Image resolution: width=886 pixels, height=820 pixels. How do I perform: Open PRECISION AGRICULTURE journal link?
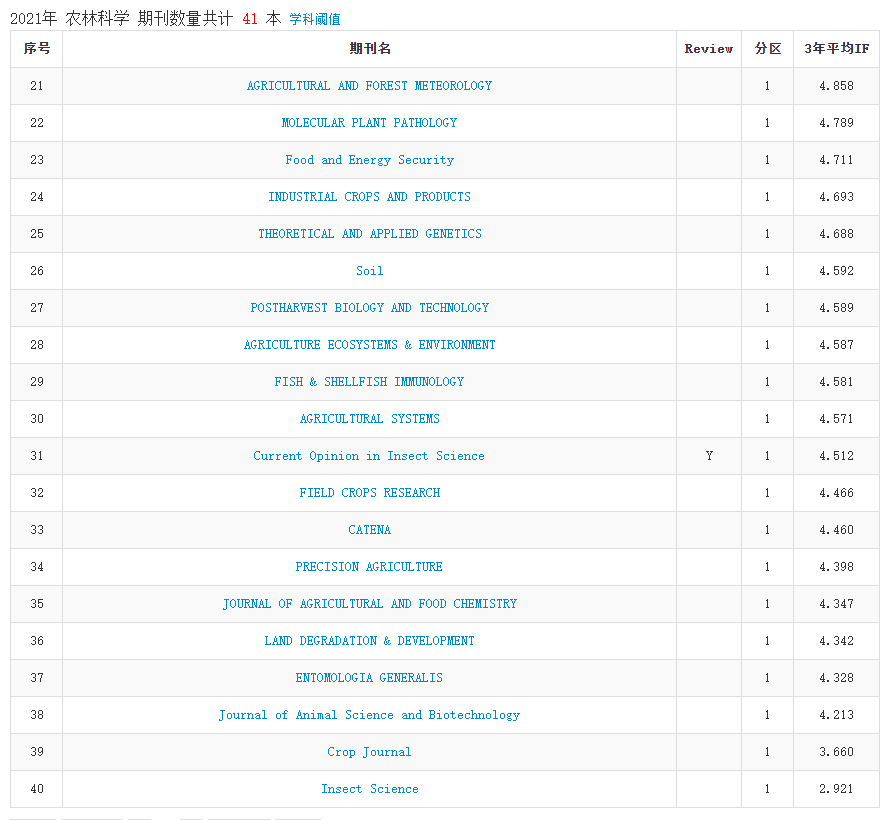point(370,567)
